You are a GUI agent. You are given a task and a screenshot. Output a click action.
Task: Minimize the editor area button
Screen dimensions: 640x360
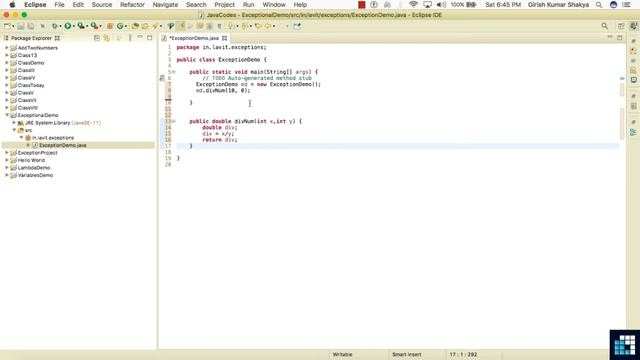[x=610, y=38]
